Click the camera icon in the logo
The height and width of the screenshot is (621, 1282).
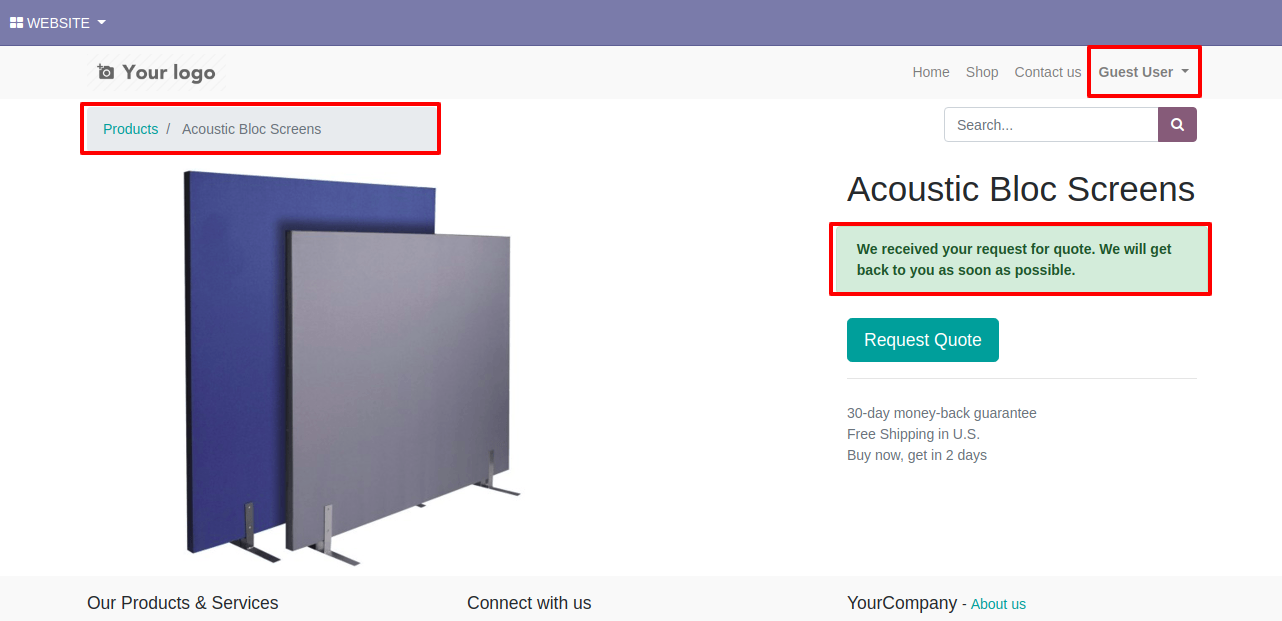click(x=106, y=72)
